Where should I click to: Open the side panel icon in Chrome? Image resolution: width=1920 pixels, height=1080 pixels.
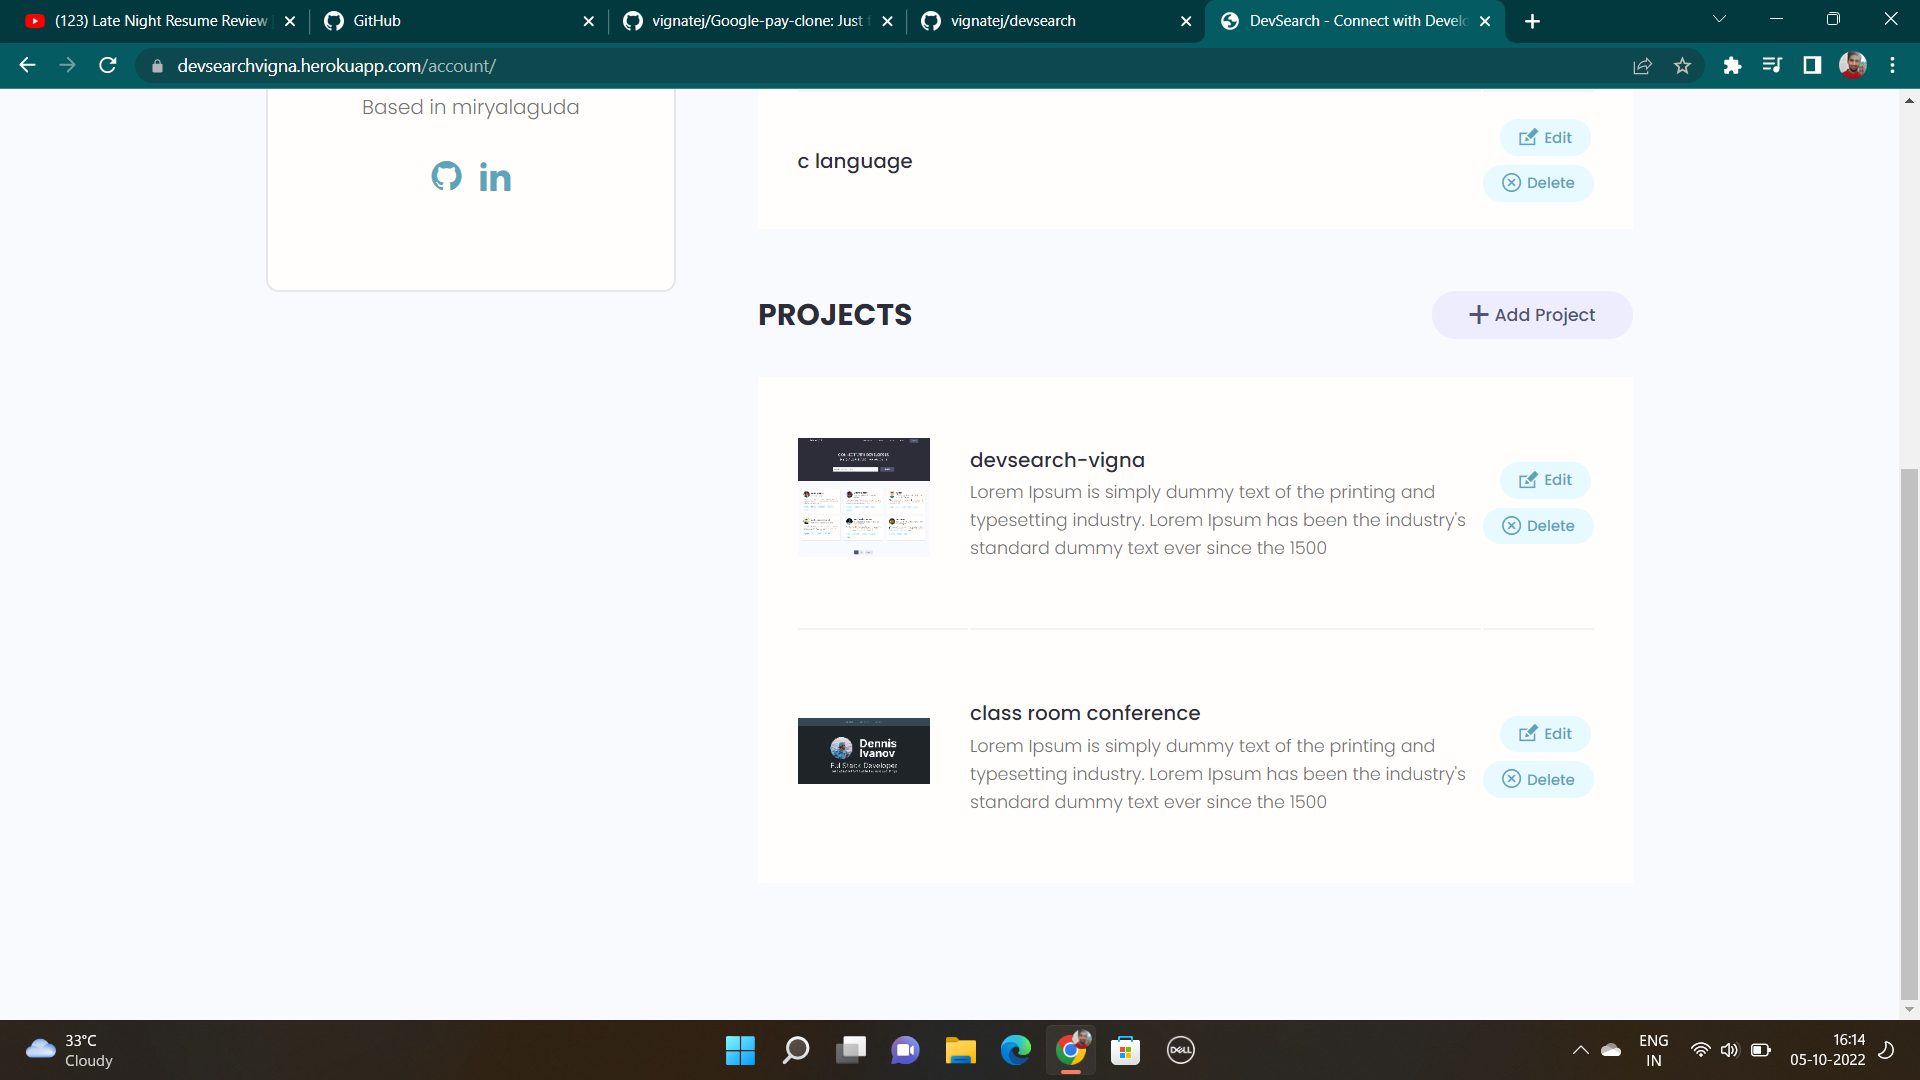(1812, 65)
